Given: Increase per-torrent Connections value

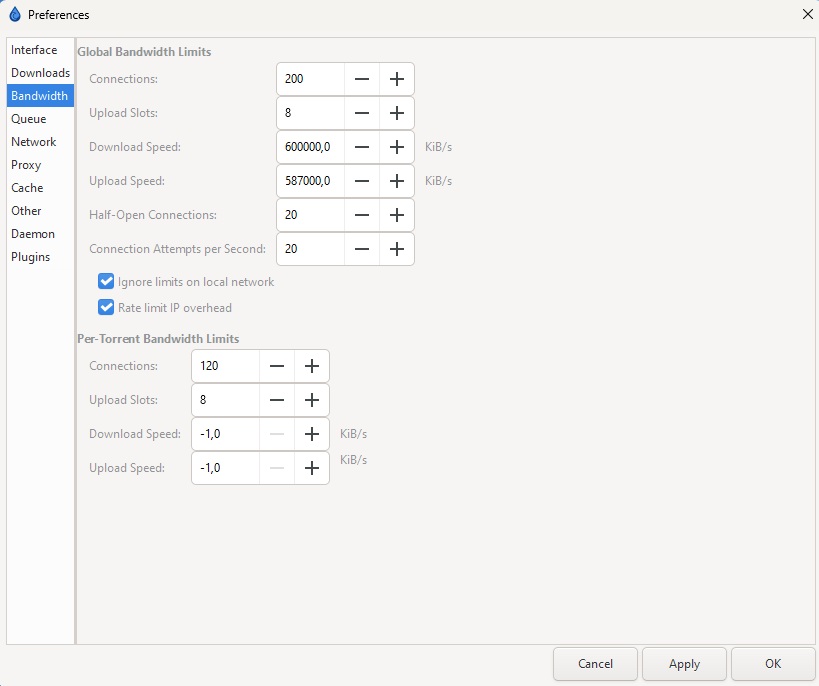Looking at the screenshot, I should (x=312, y=366).
